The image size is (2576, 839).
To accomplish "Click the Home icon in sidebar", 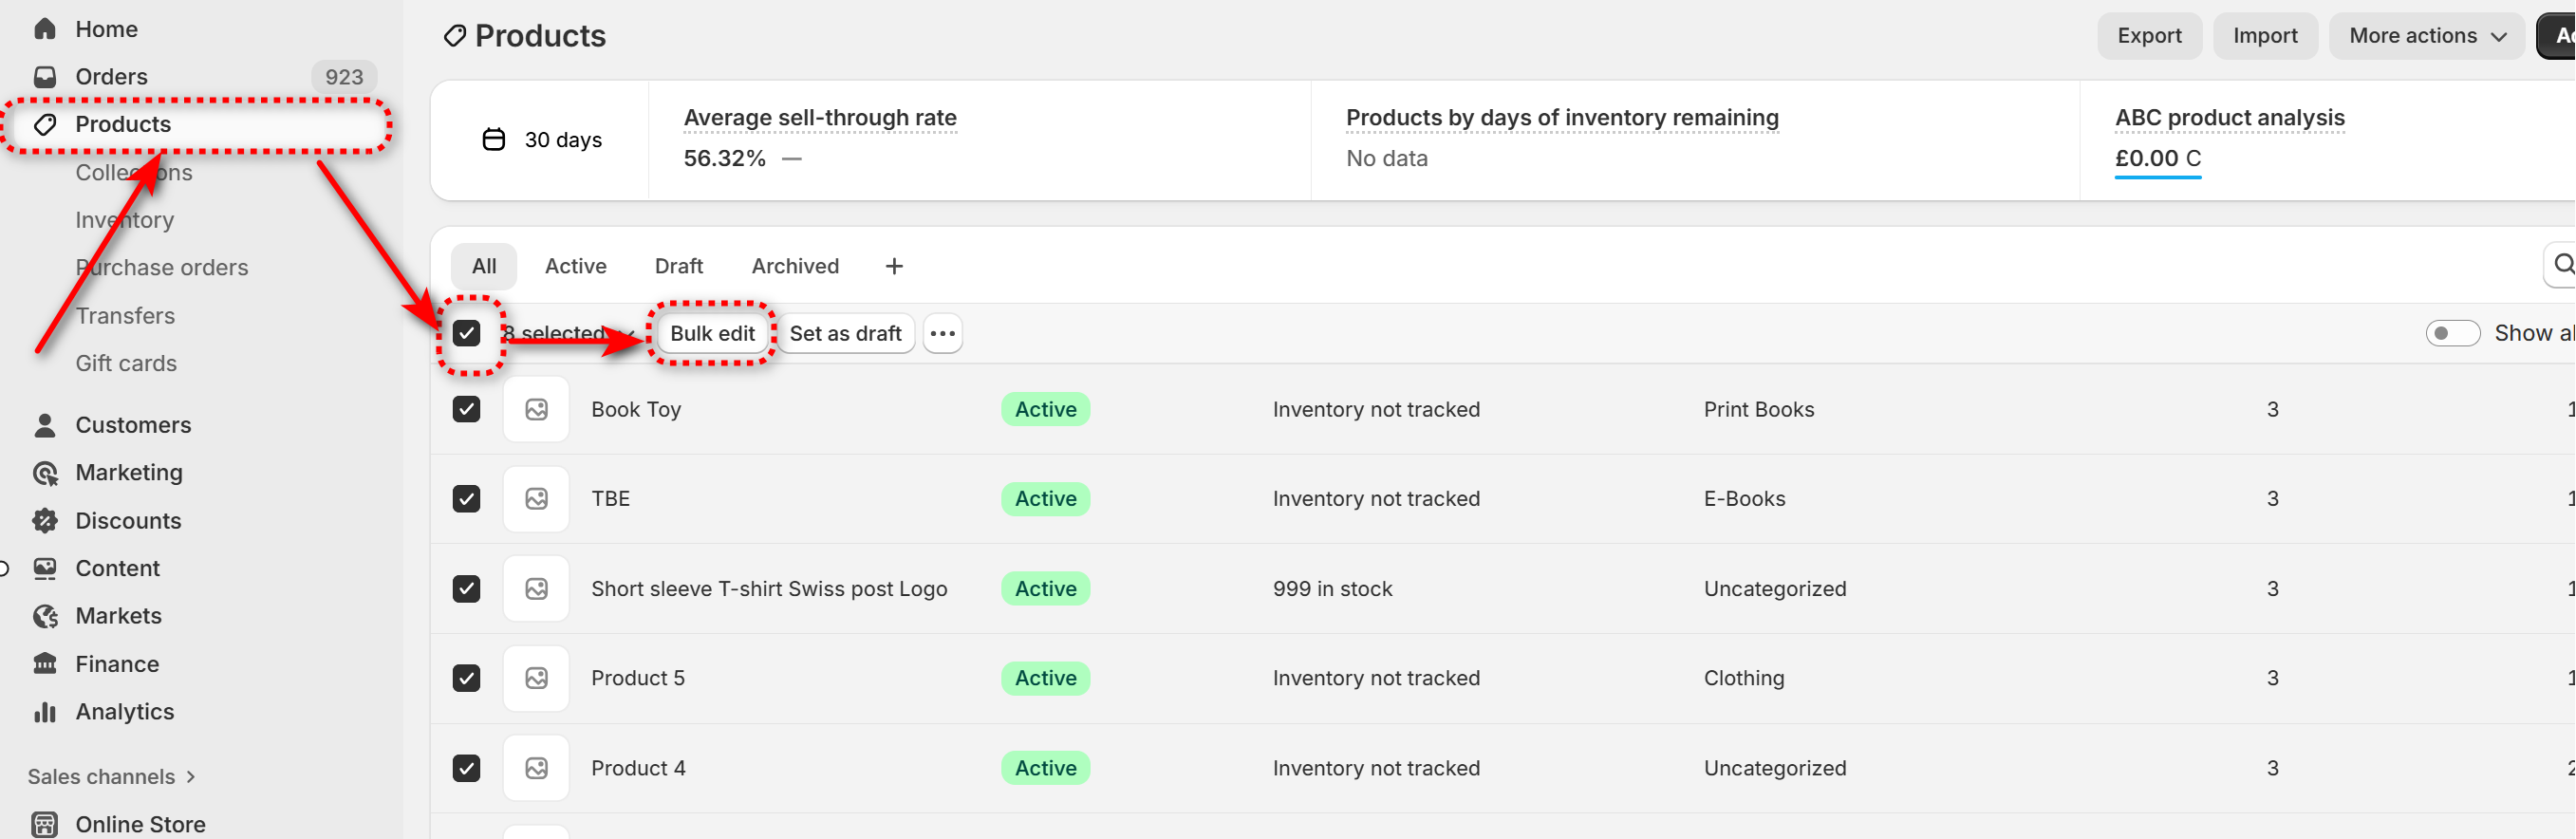I will [x=45, y=29].
